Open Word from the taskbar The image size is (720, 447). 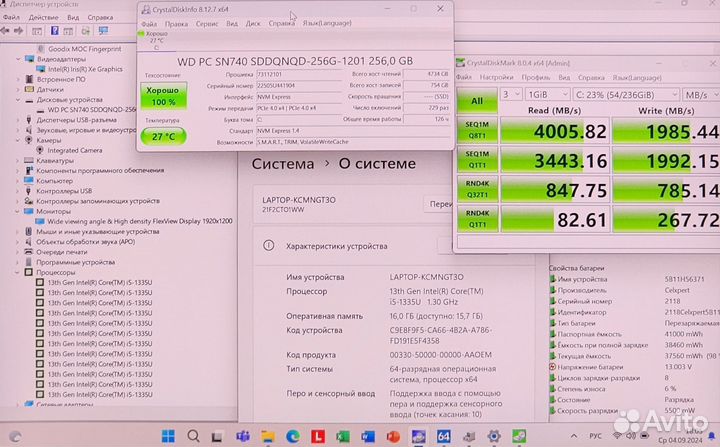coord(368,436)
